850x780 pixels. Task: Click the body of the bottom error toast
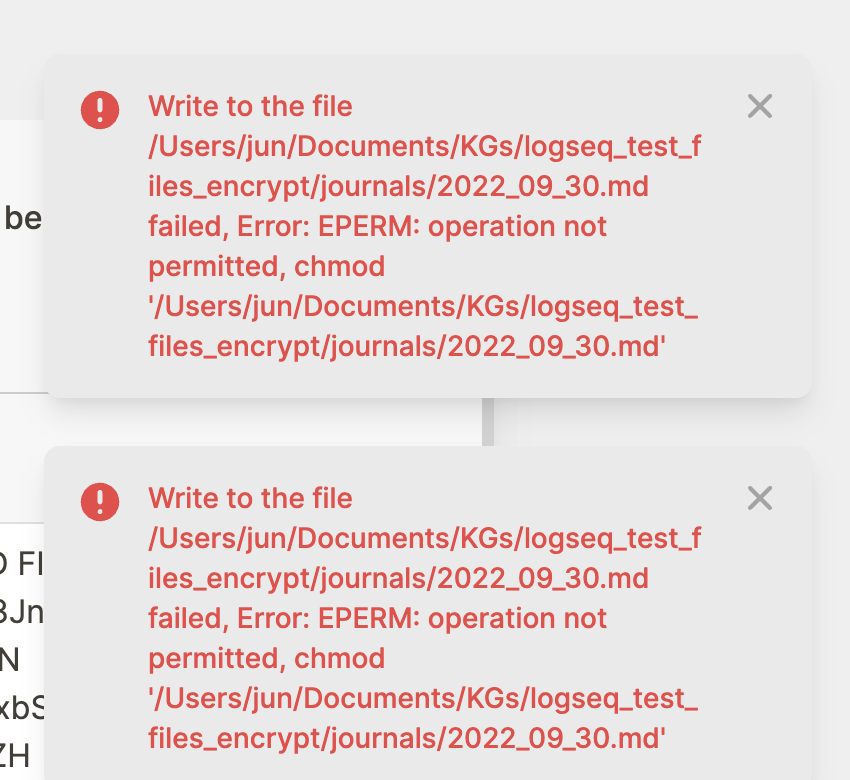(420, 615)
